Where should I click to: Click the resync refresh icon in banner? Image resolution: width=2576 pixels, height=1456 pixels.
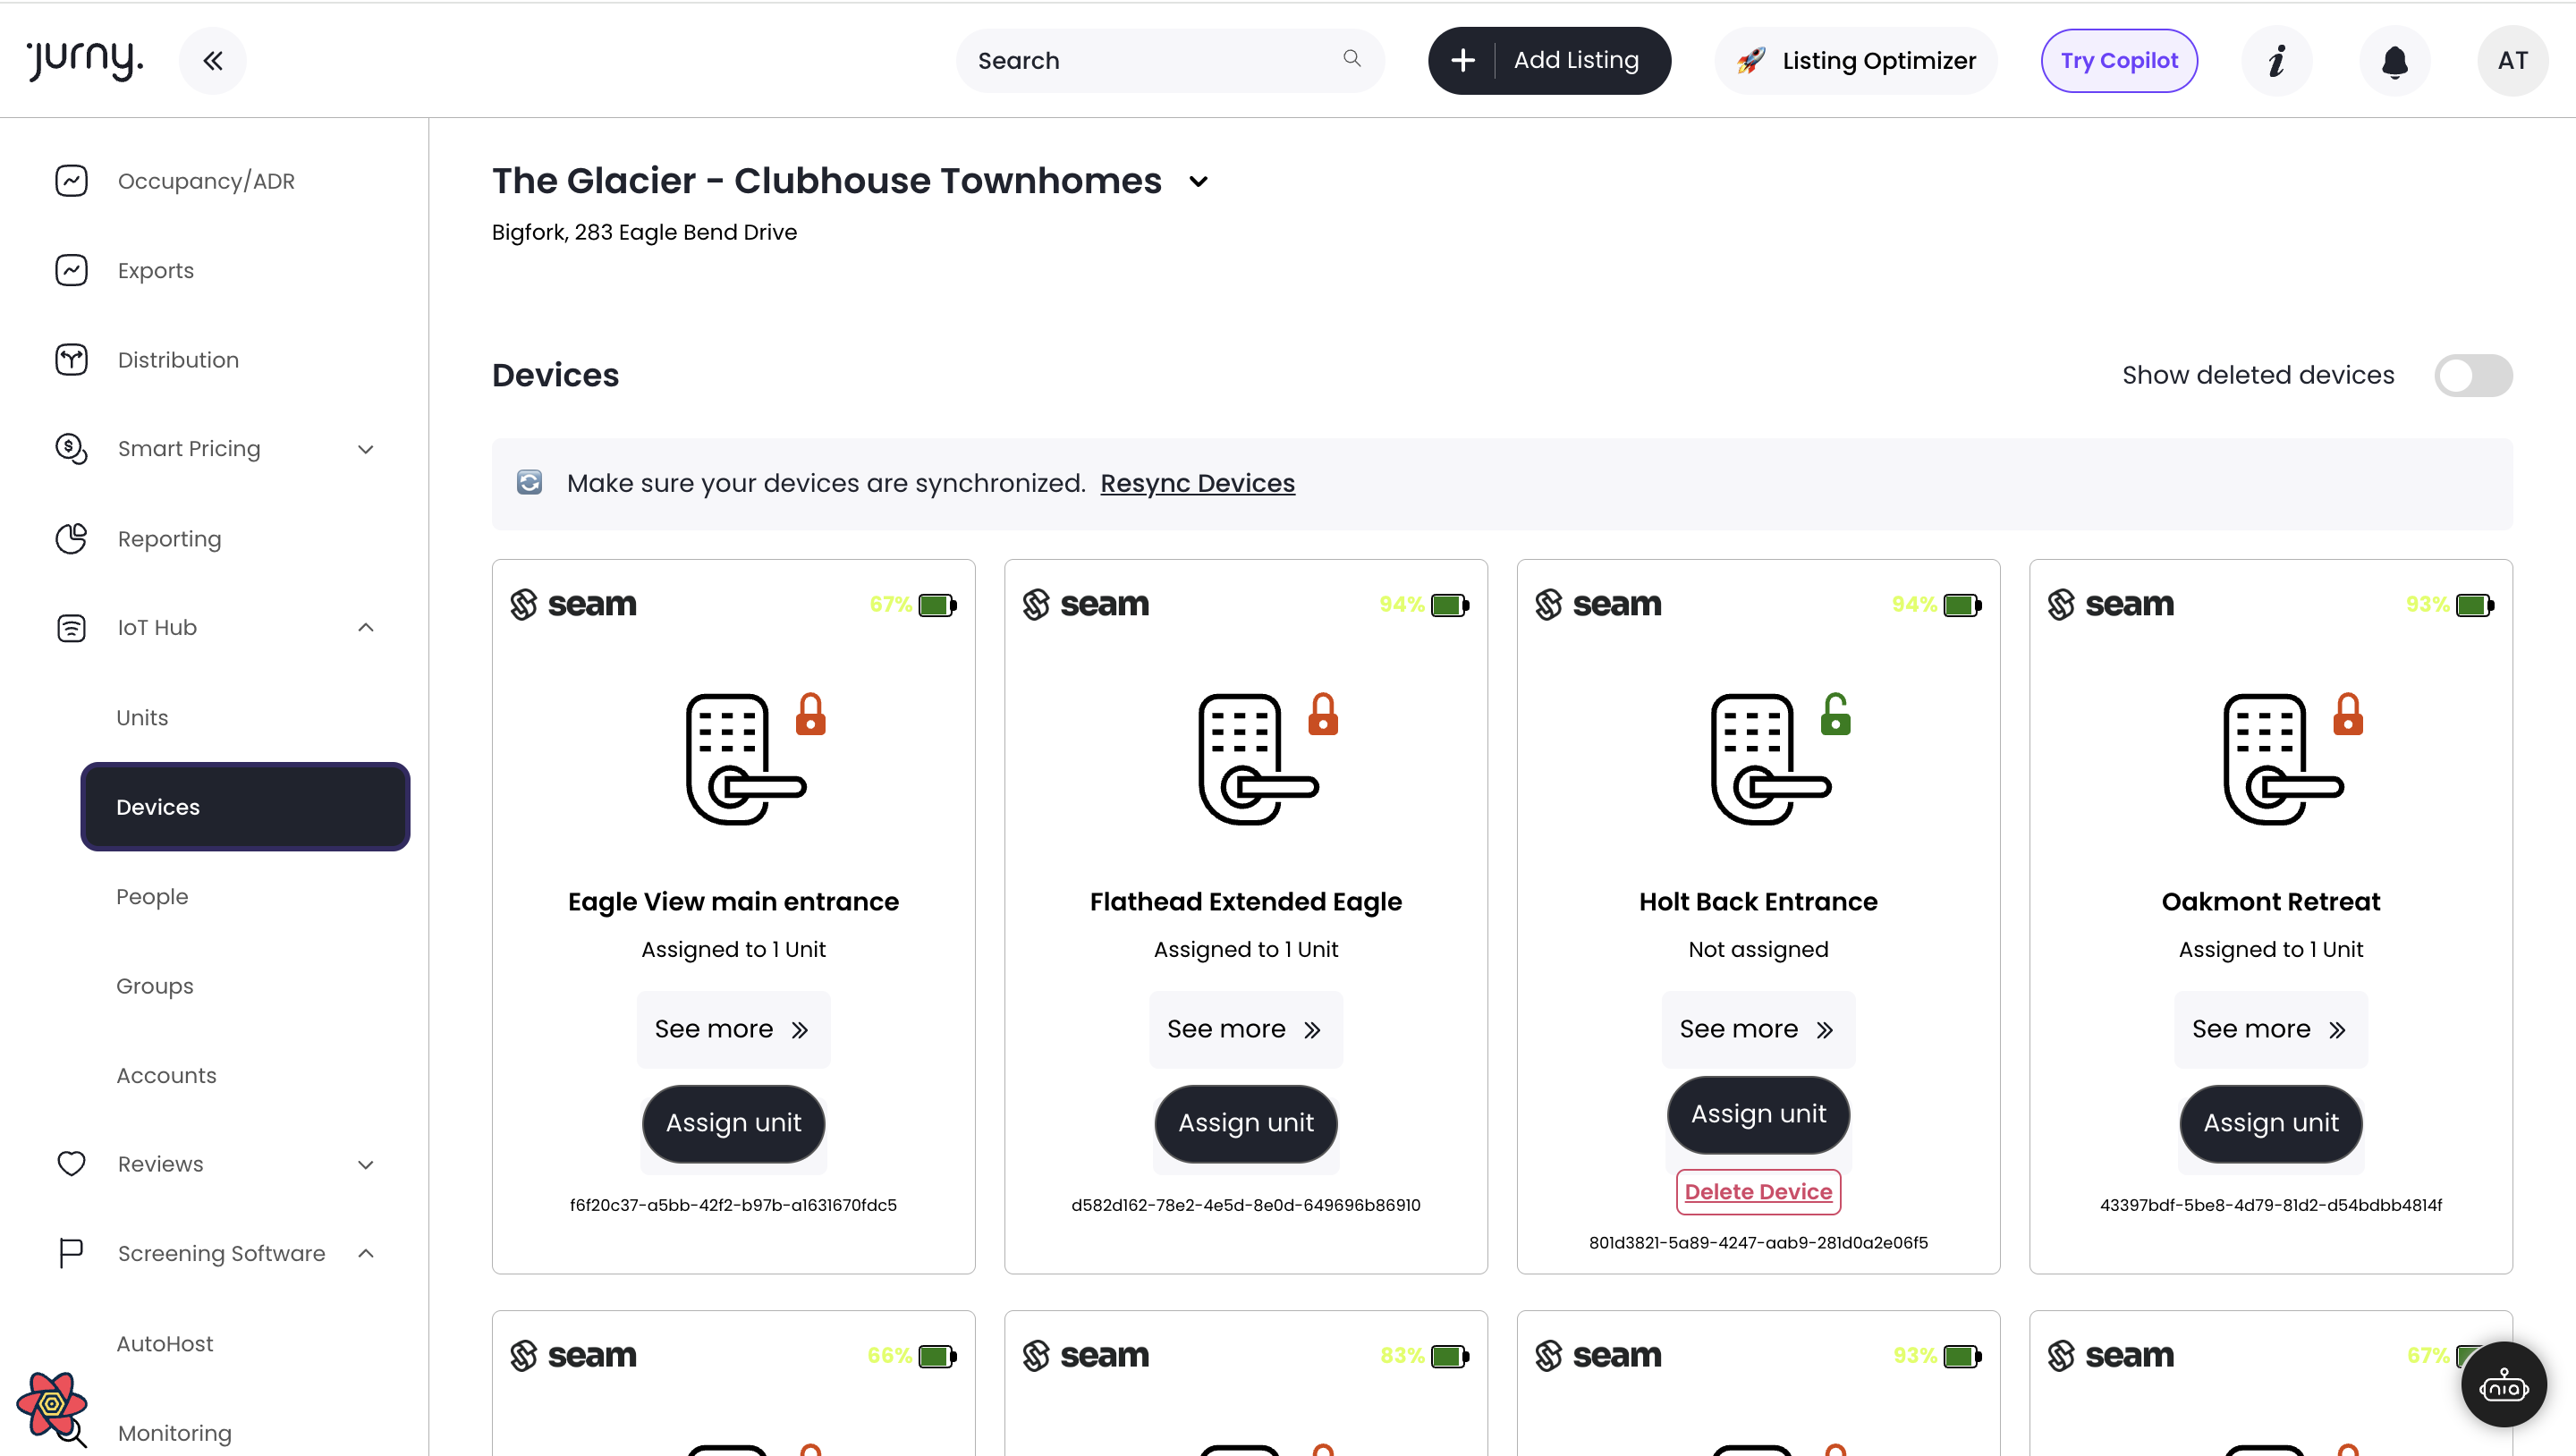point(529,483)
